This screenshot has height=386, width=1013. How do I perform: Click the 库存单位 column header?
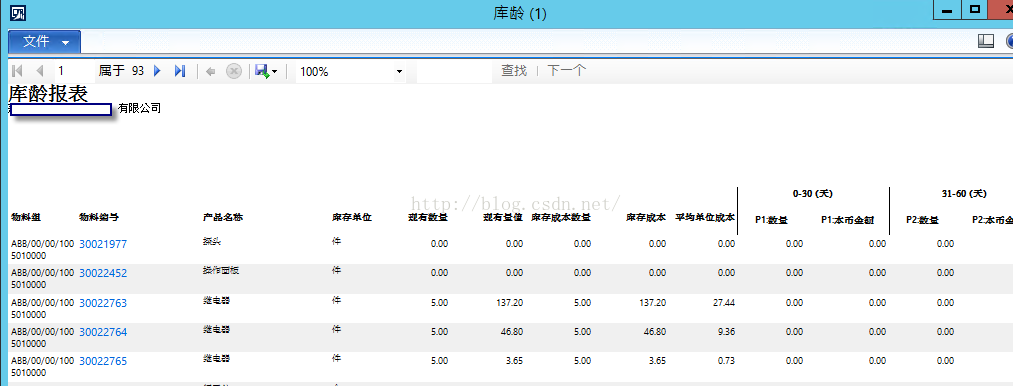click(352, 218)
